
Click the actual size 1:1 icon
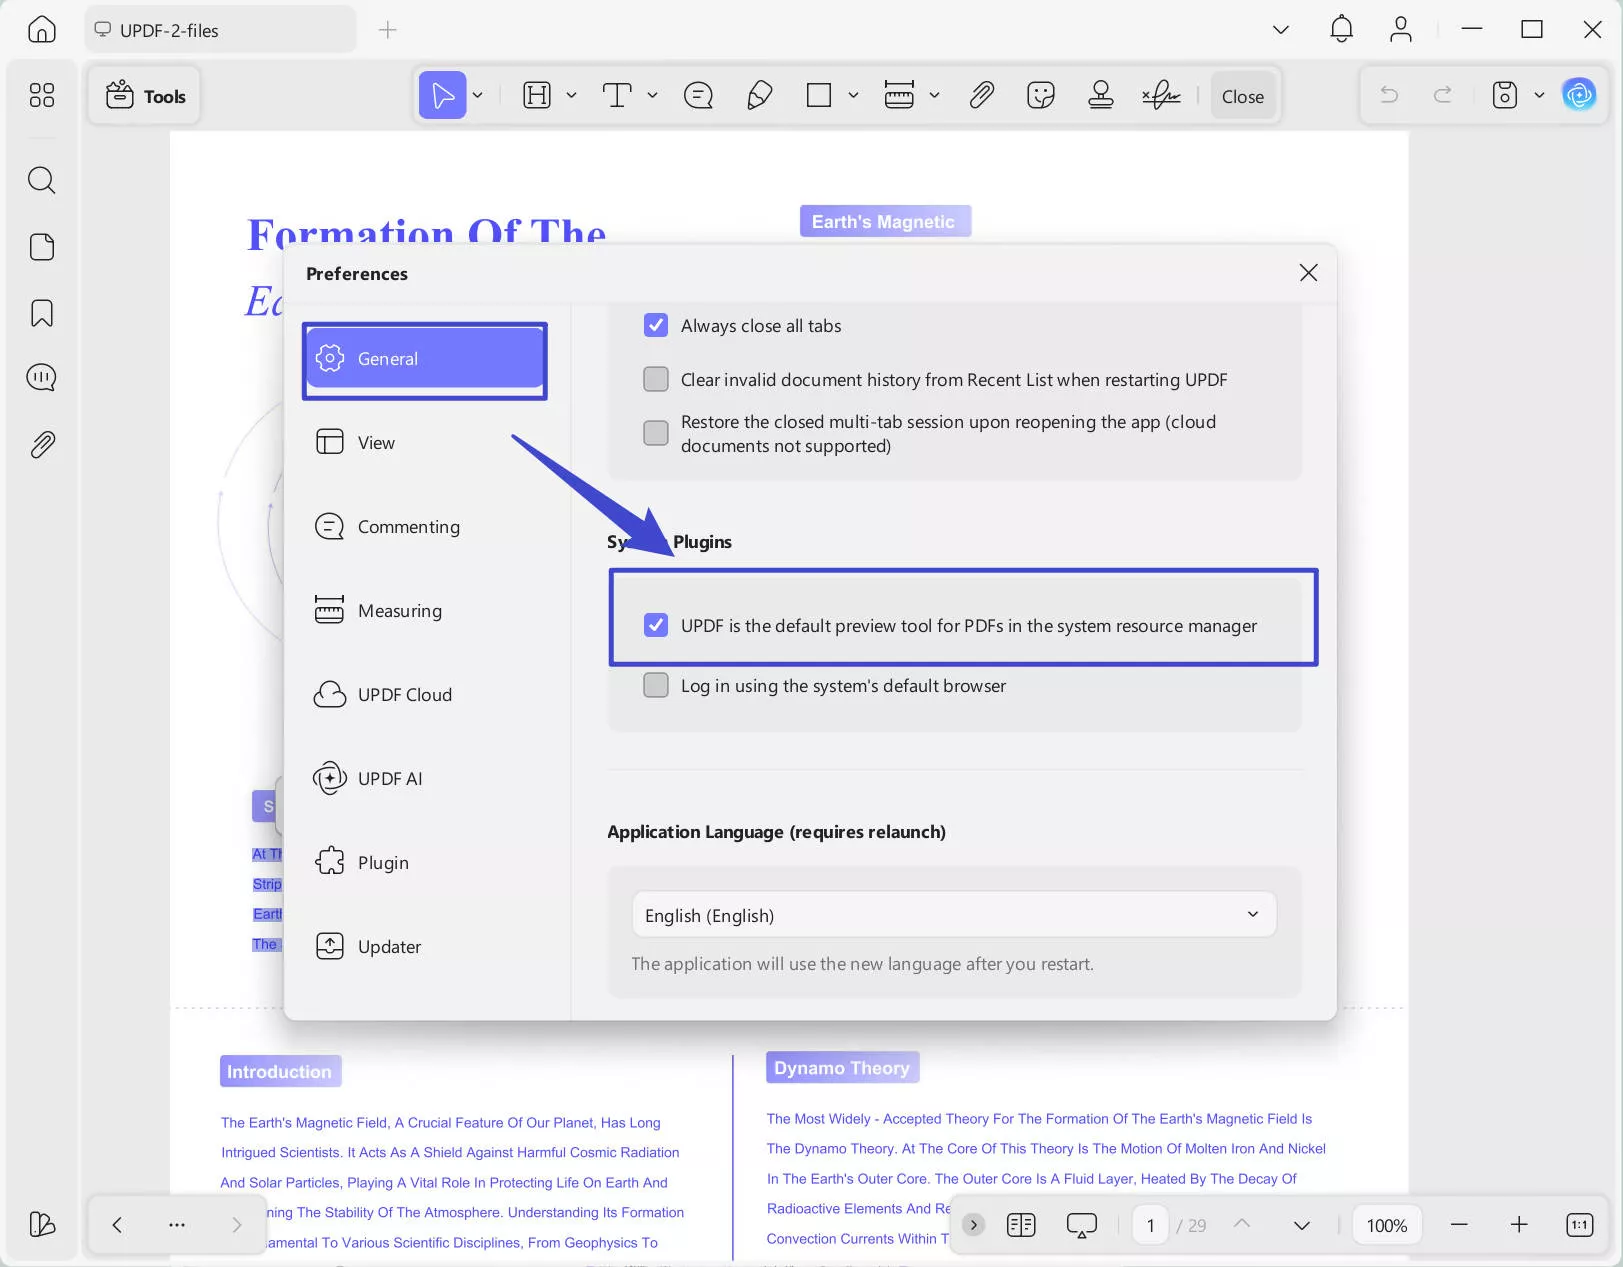click(1579, 1225)
